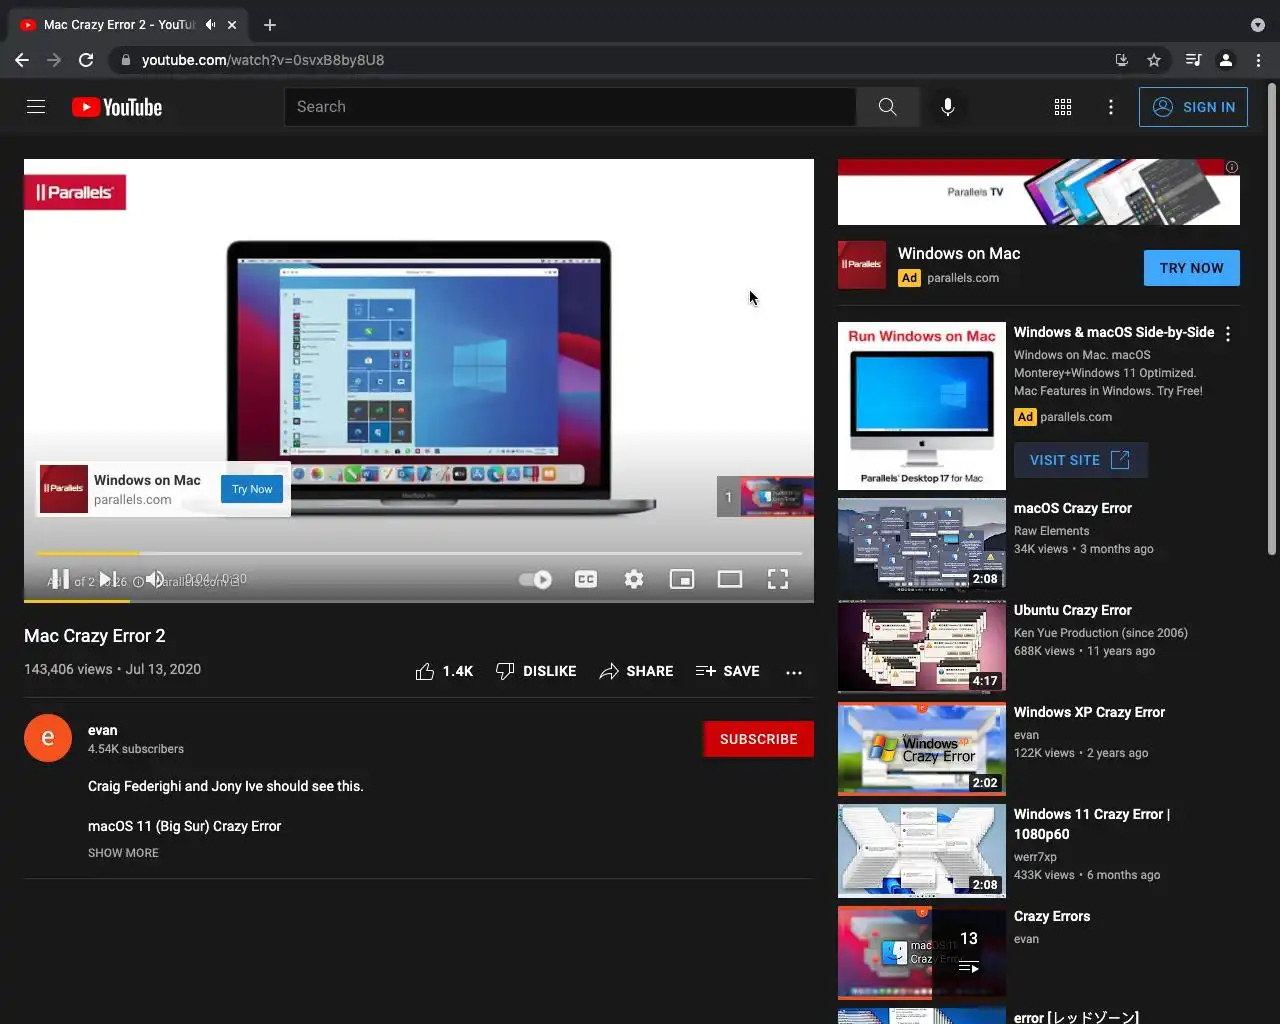Viewport: 1280px width, 1024px height.
Task: Focus the YouTube Search field
Action: pyautogui.click(x=570, y=107)
